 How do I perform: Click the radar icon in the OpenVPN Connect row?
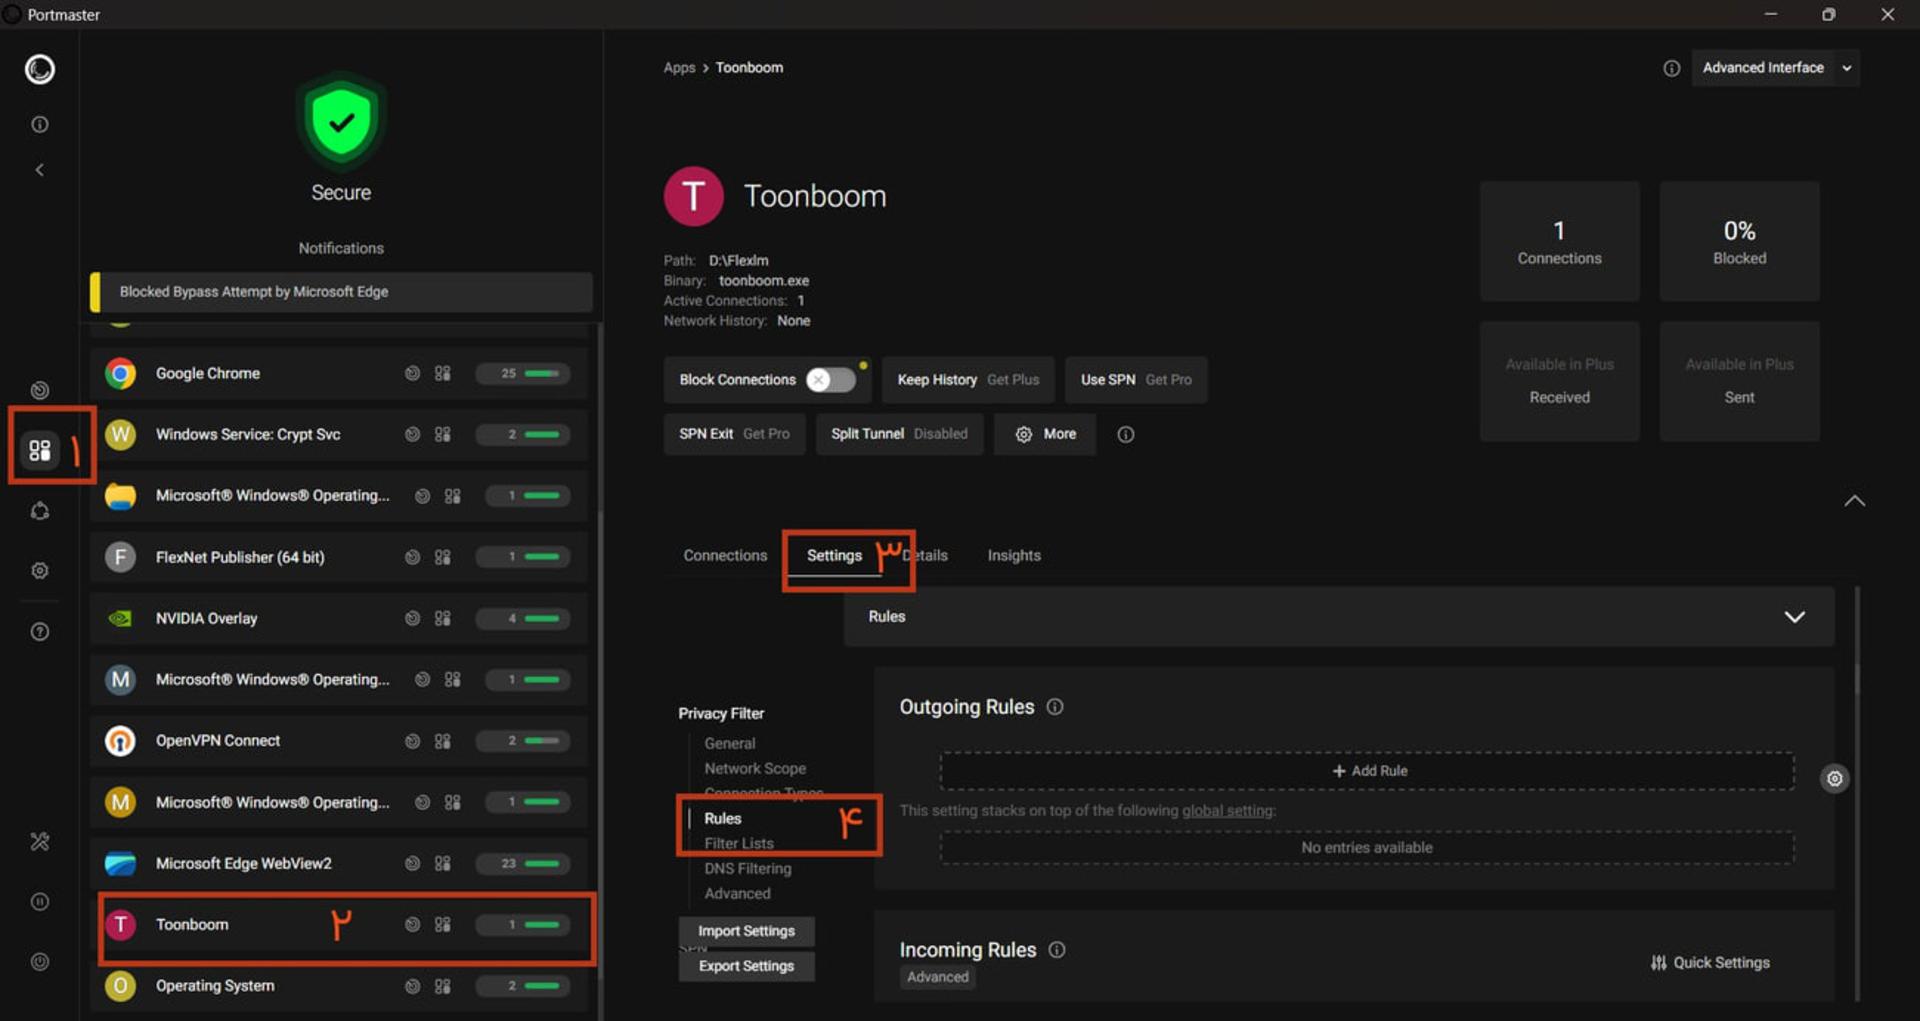click(412, 741)
